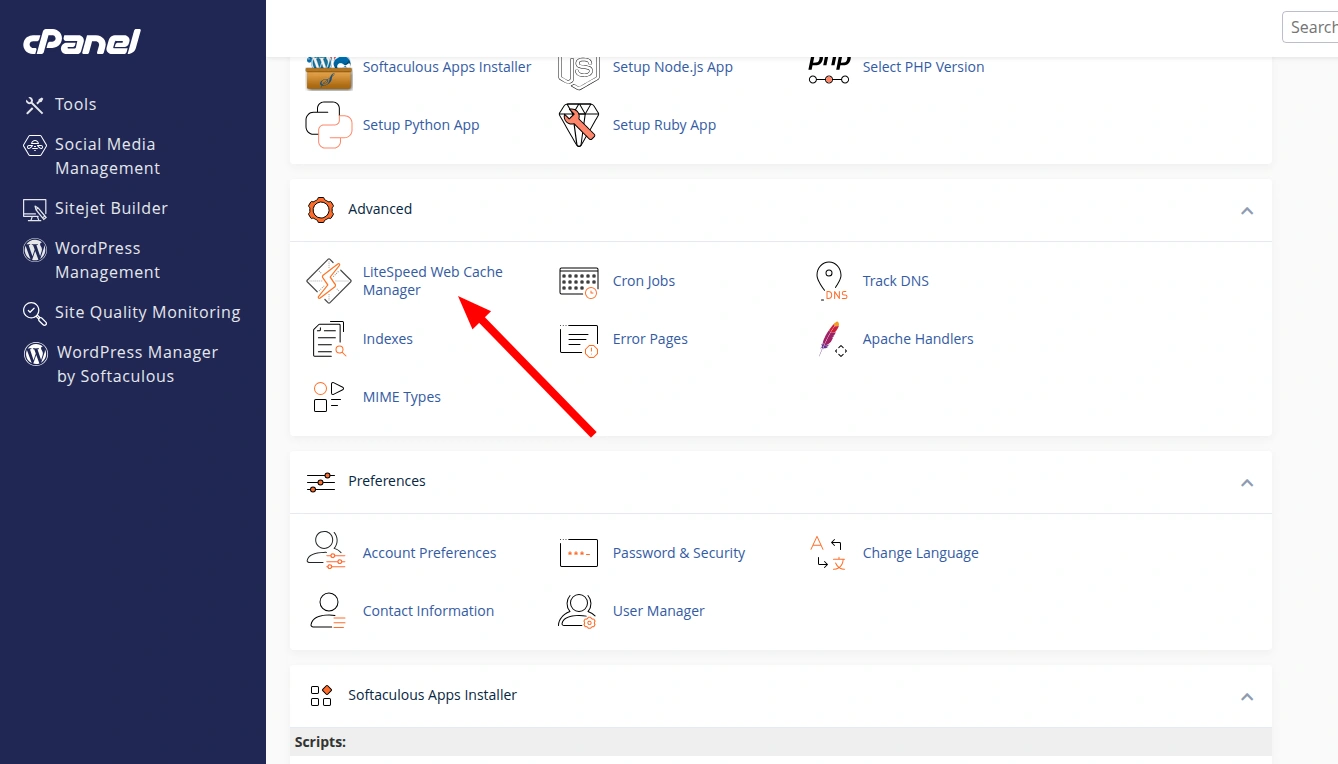
Task: Open Tools in the sidebar
Action: pos(75,104)
